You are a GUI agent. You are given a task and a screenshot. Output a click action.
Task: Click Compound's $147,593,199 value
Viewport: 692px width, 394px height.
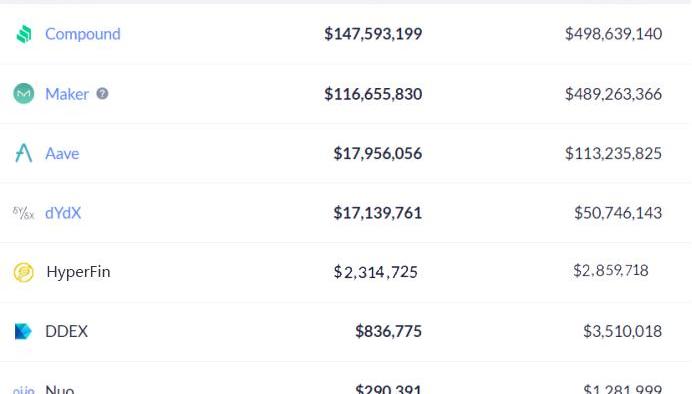[x=373, y=34]
